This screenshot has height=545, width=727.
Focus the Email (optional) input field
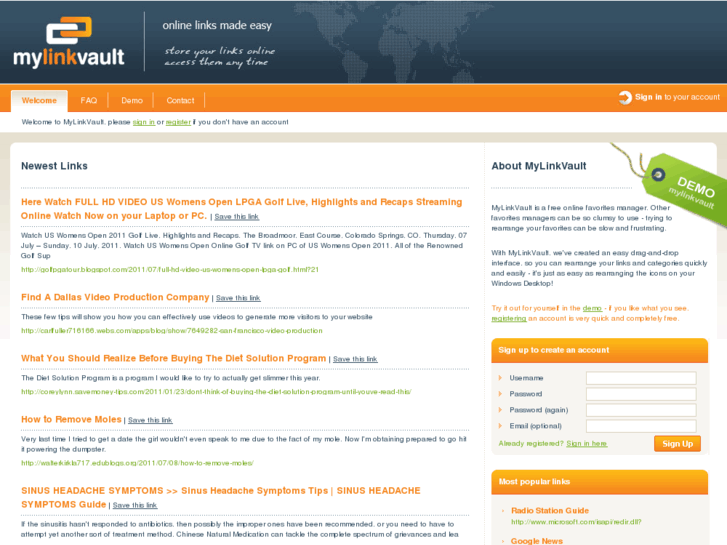click(x=641, y=426)
